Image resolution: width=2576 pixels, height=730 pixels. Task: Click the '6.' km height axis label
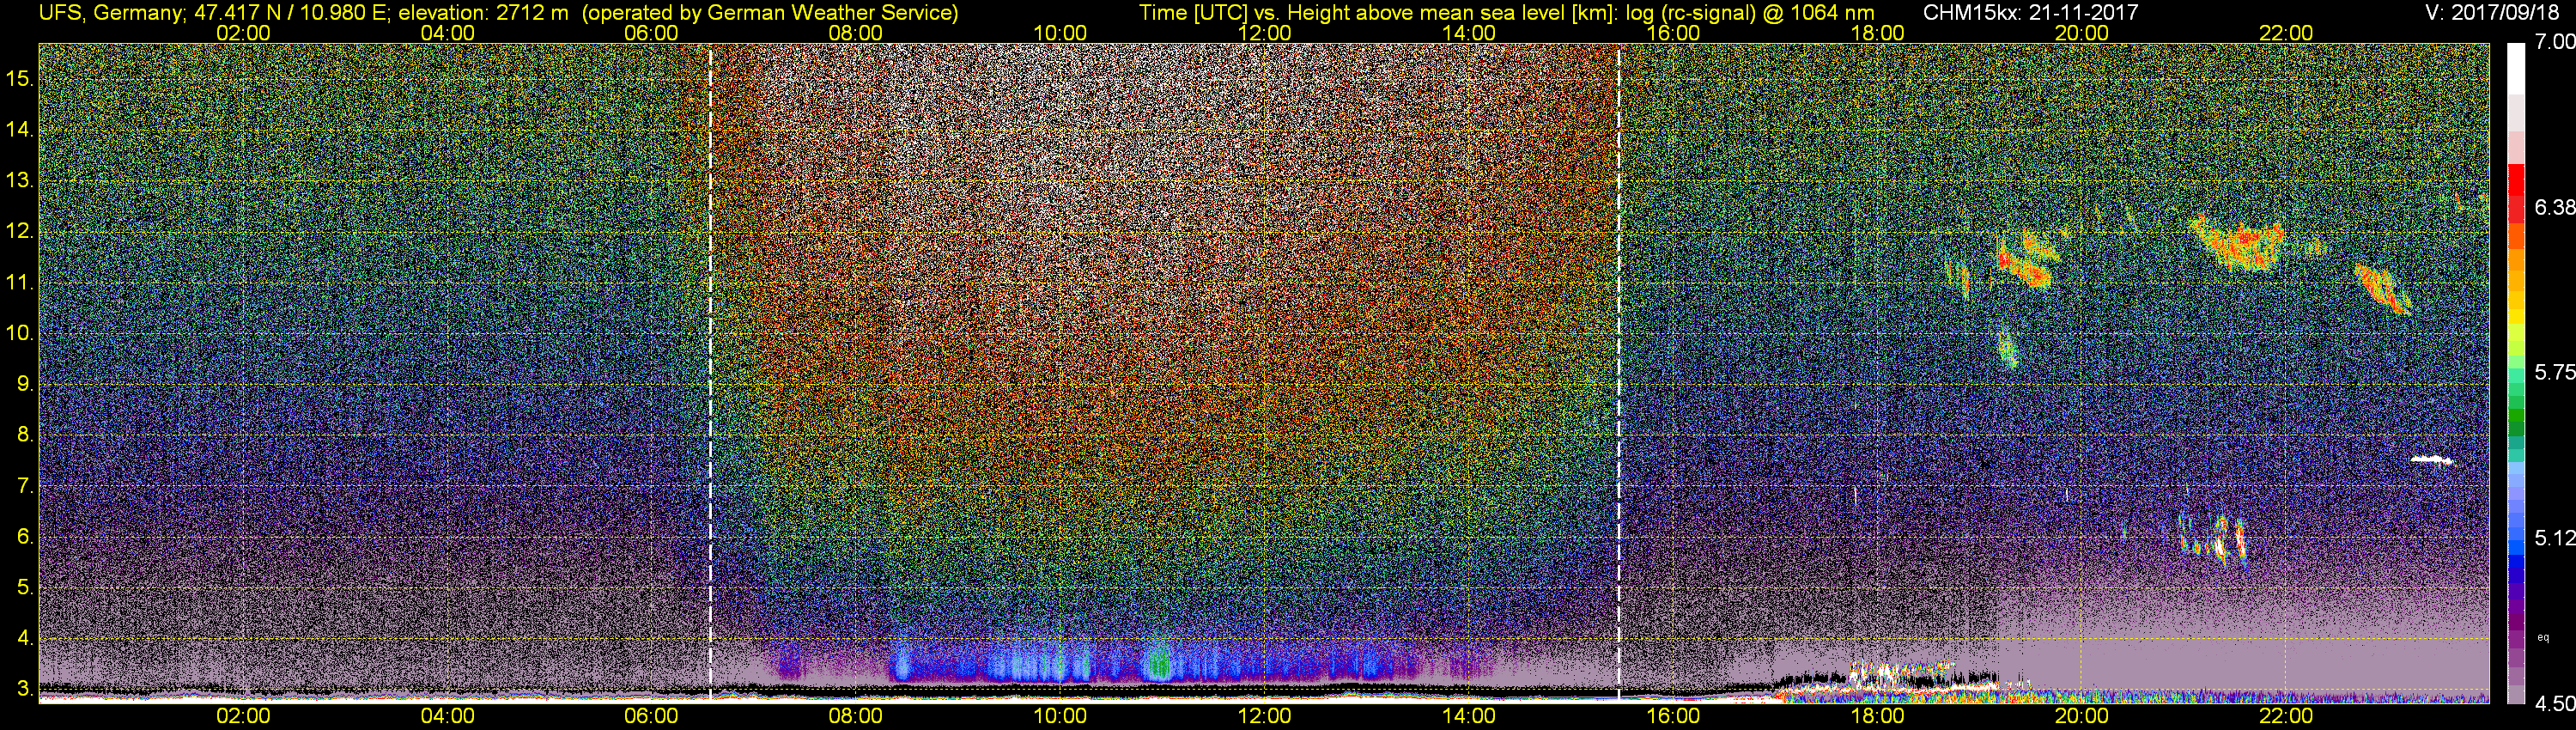(25, 536)
